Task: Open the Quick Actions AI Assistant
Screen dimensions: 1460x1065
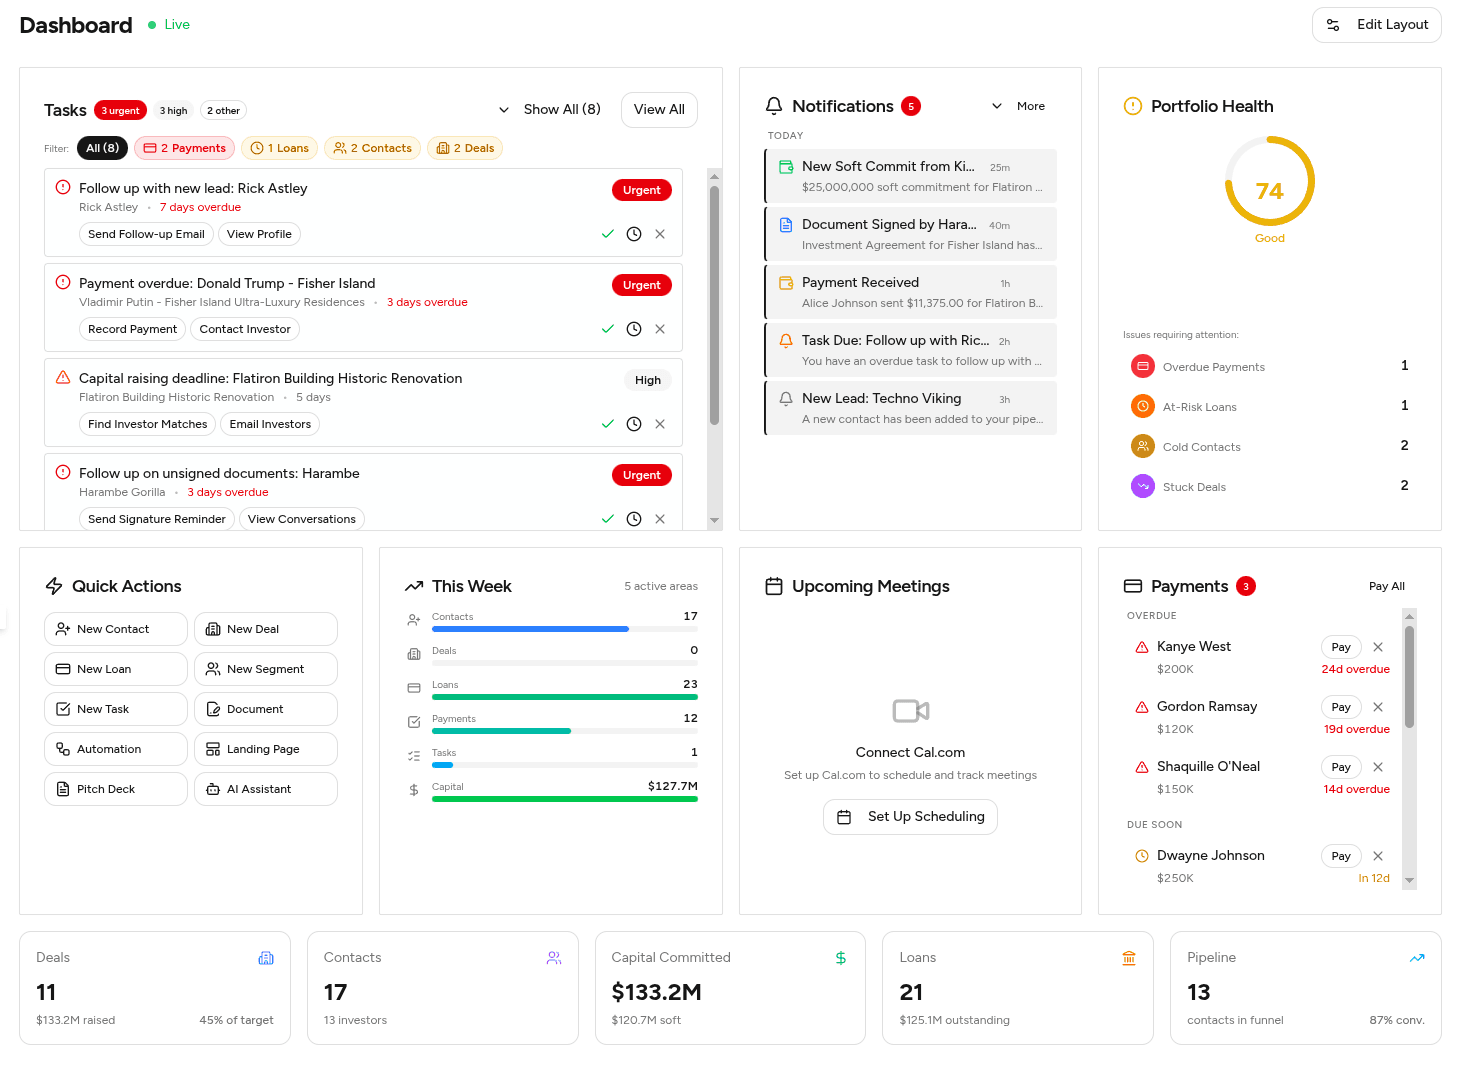Action: (x=265, y=789)
